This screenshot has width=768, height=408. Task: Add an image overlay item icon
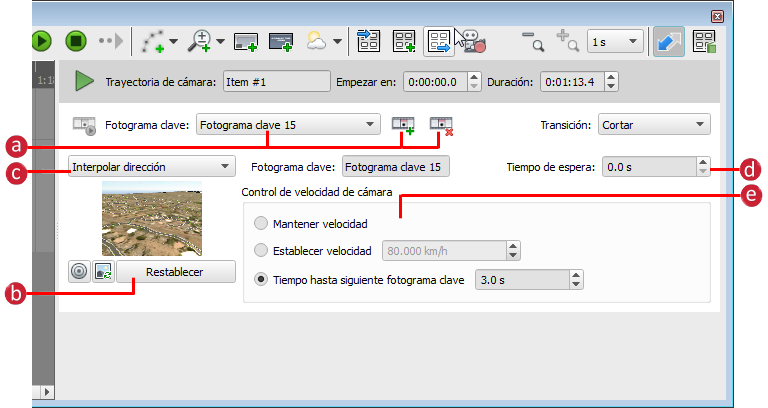[x=246, y=42]
